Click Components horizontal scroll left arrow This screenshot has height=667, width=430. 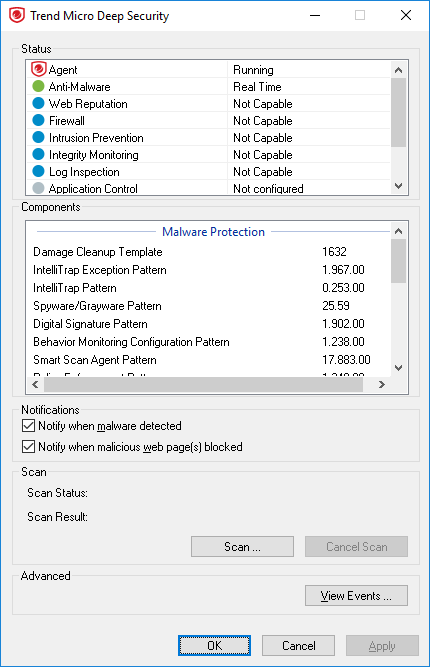[x=35, y=385]
